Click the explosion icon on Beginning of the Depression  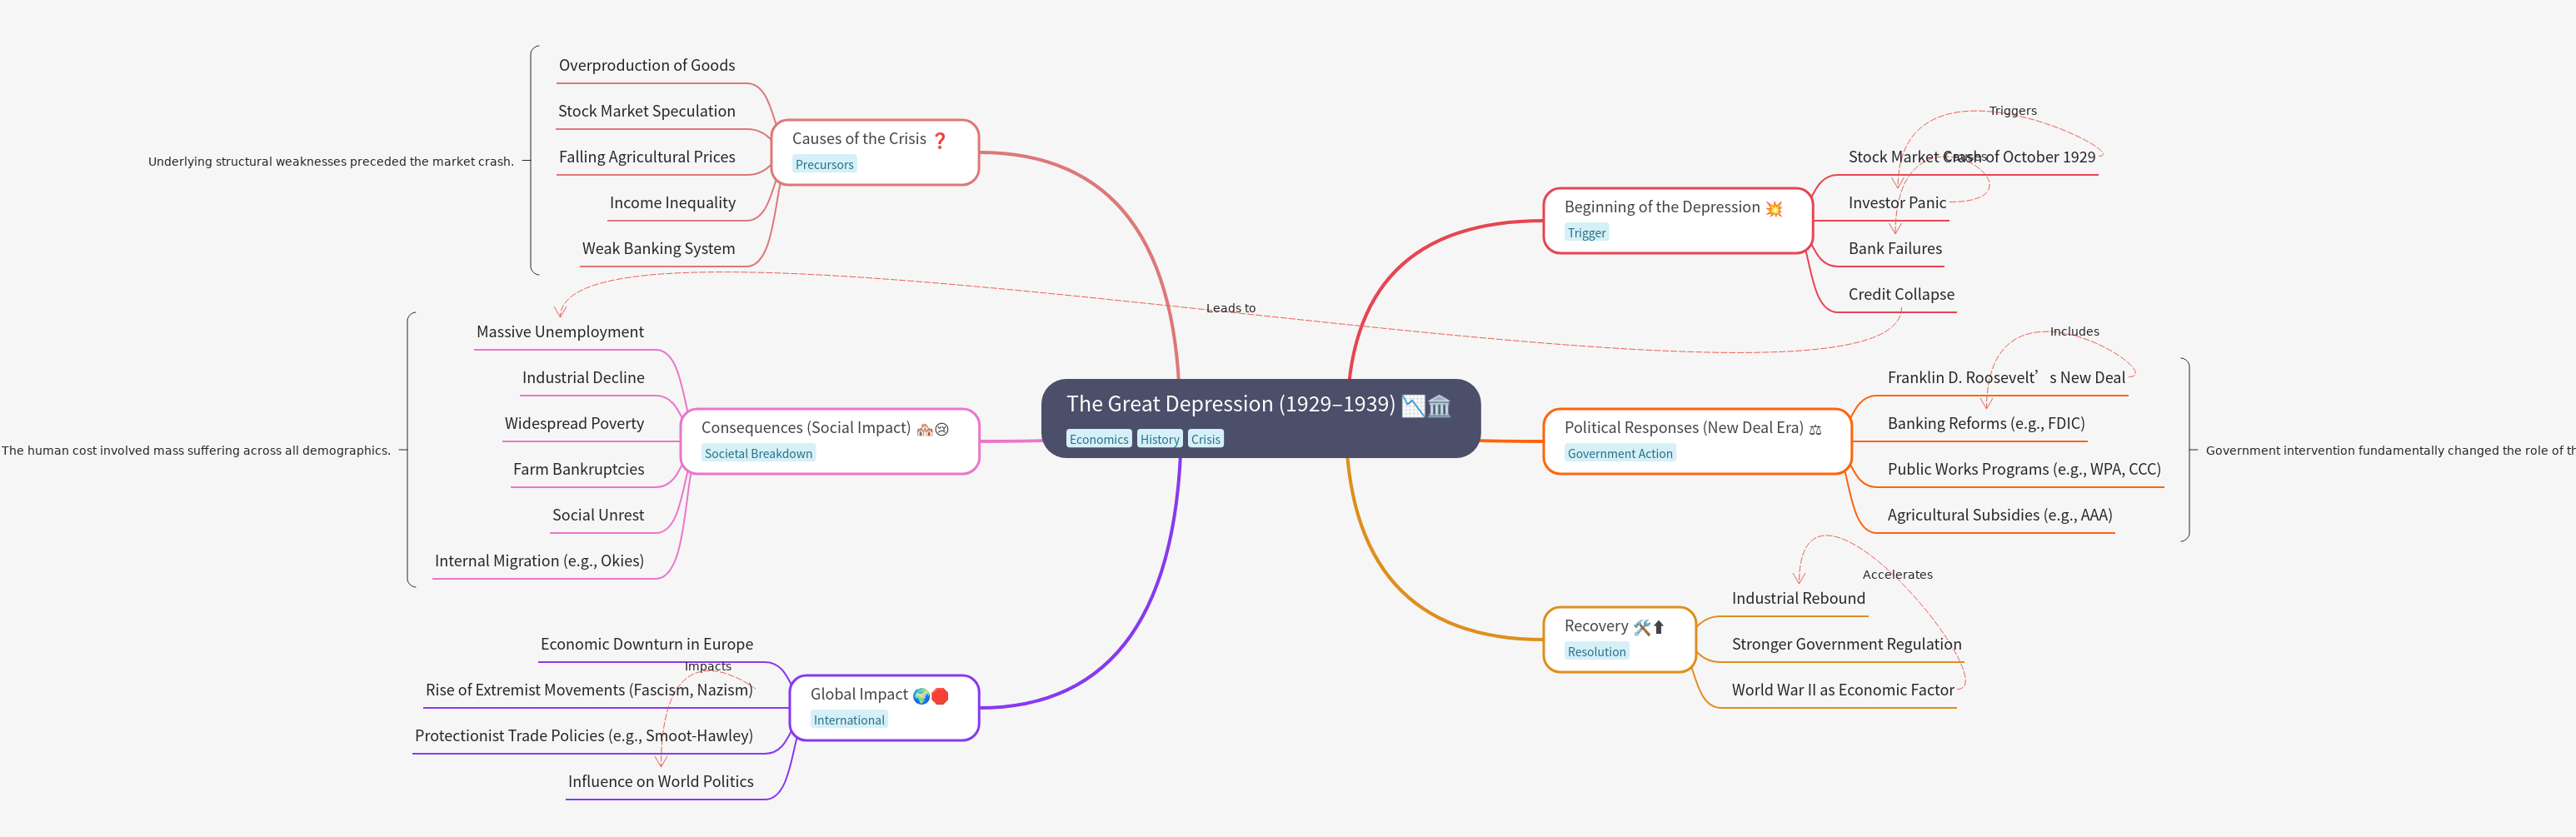tap(1773, 208)
